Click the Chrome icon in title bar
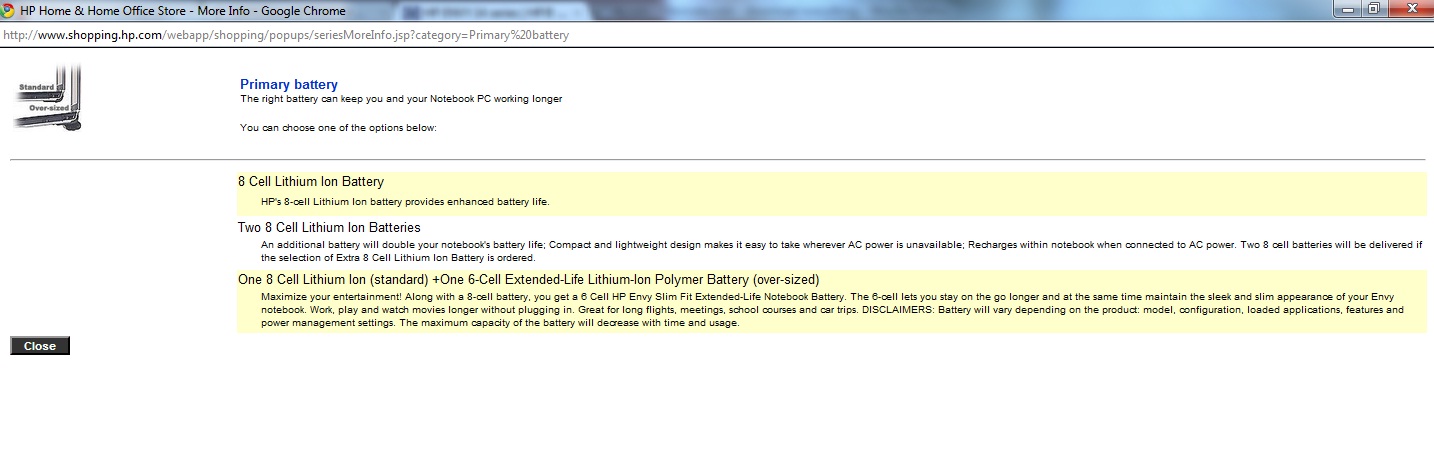Viewport: 1434px width, 455px height. [9, 11]
